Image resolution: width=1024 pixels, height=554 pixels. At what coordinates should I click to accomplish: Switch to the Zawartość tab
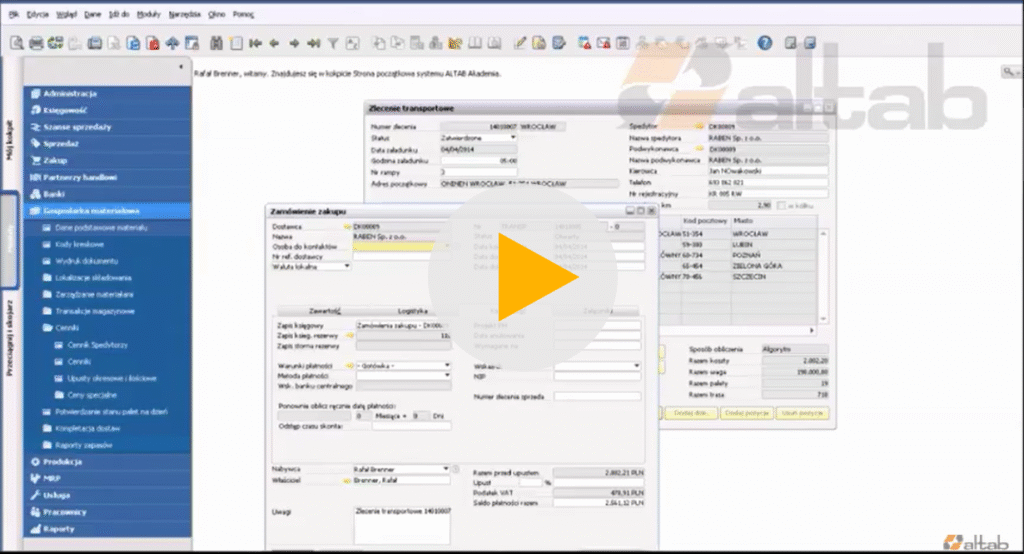pos(324,311)
